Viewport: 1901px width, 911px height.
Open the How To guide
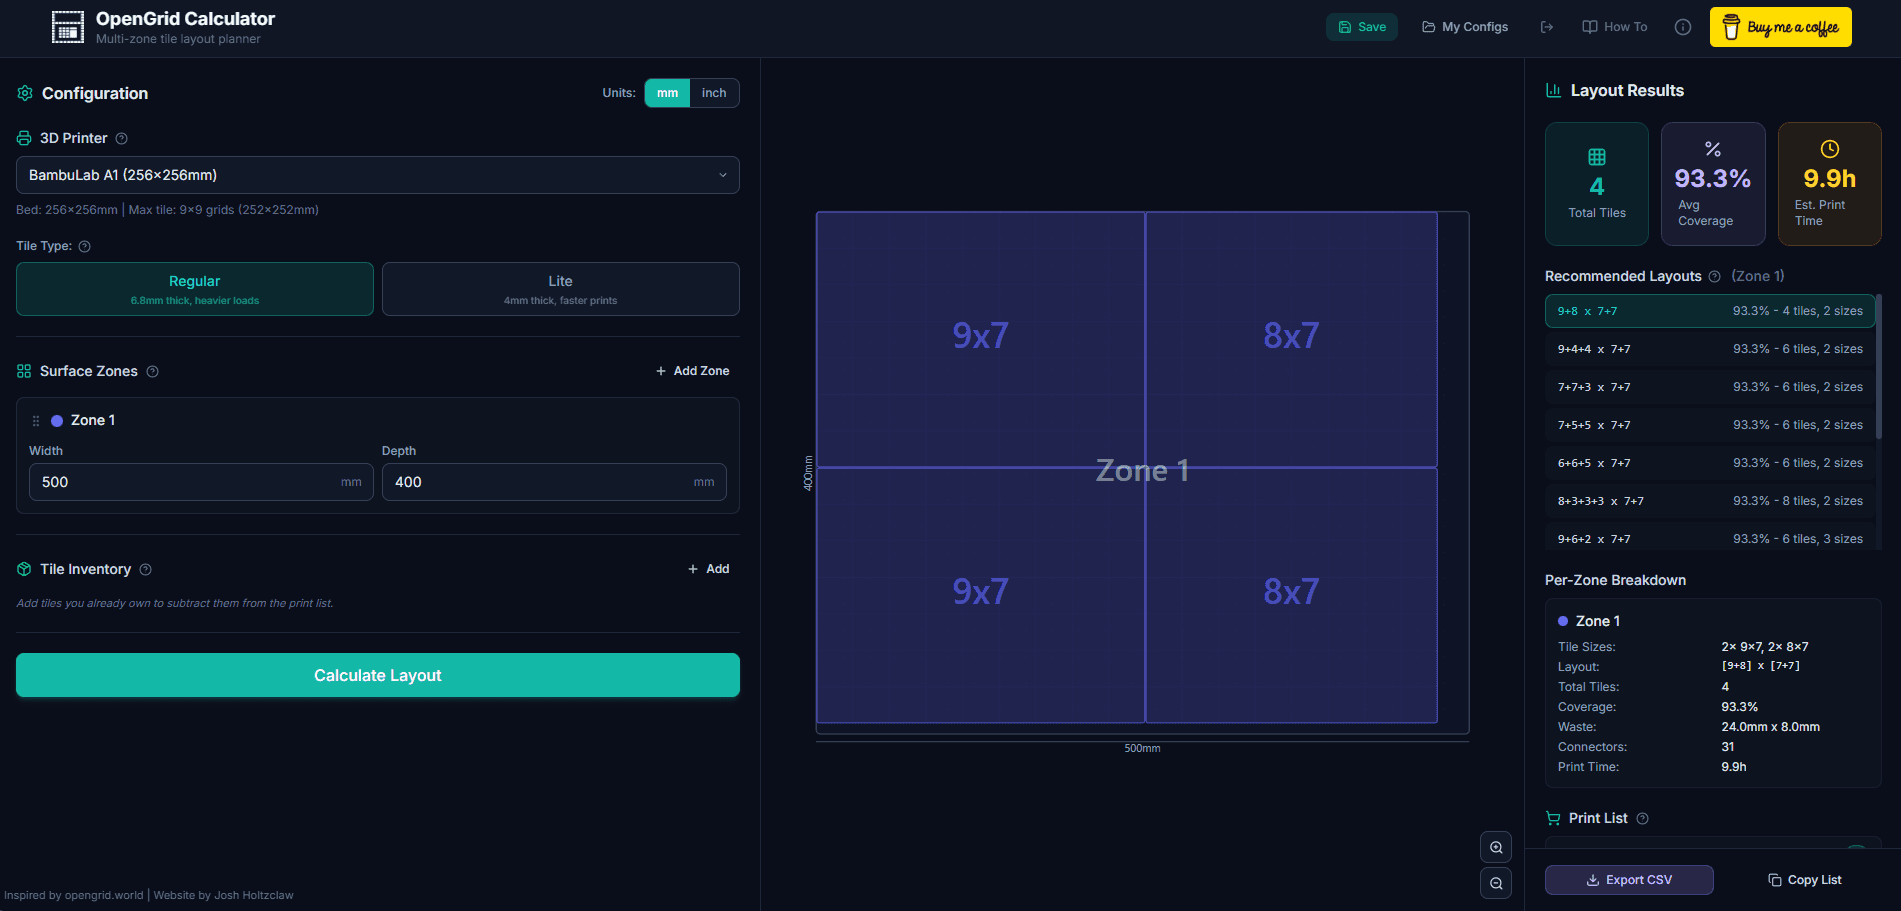(x=1613, y=27)
